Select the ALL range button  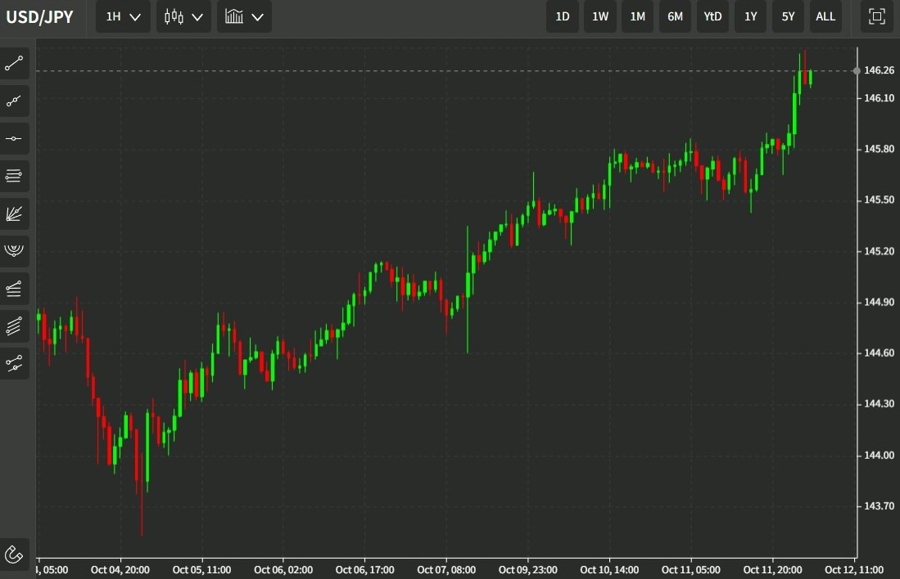click(825, 17)
